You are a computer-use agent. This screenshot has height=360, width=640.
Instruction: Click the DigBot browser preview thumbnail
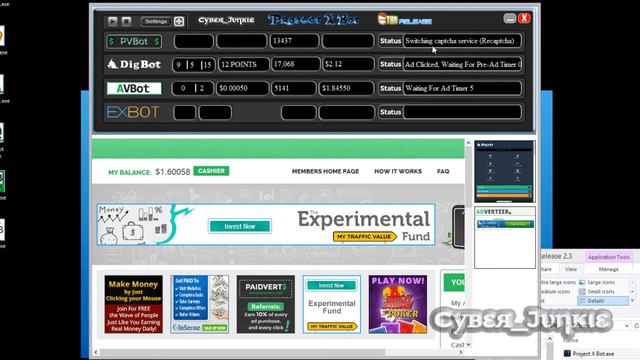(x=504, y=171)
